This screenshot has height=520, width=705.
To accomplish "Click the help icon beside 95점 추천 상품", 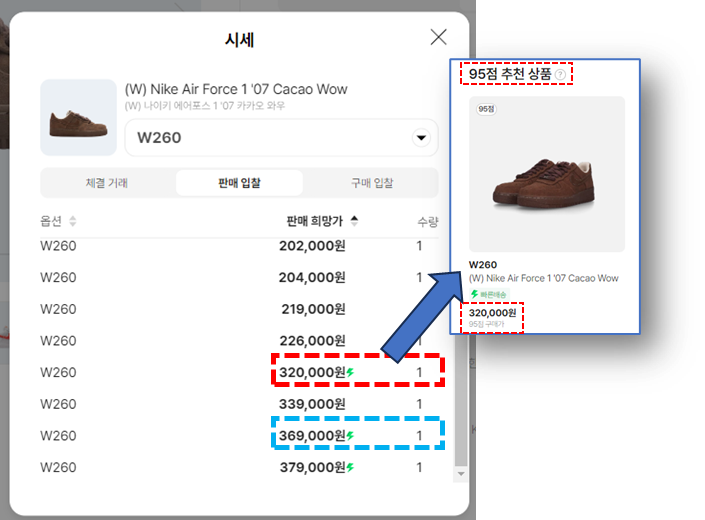I will [x=560, y=75].
